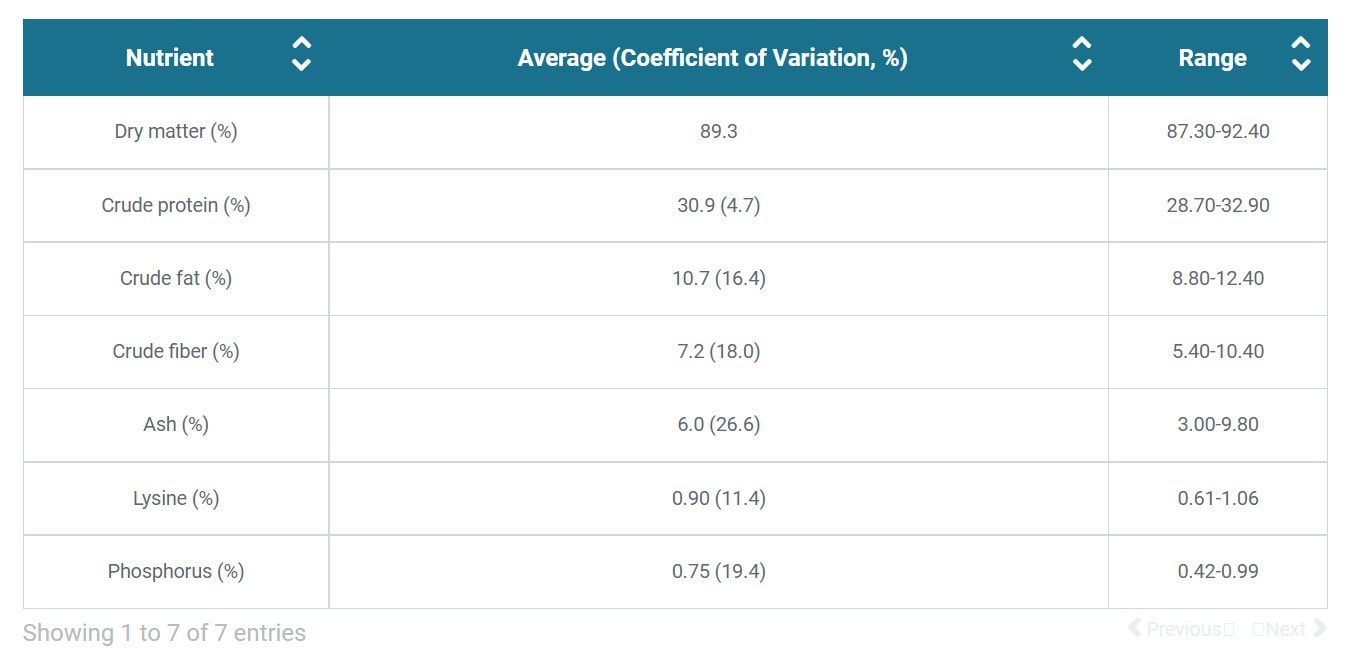Click the Lysine (%) nutrient cell
Screen dimensions: 1347x648
tap(176, 498)
